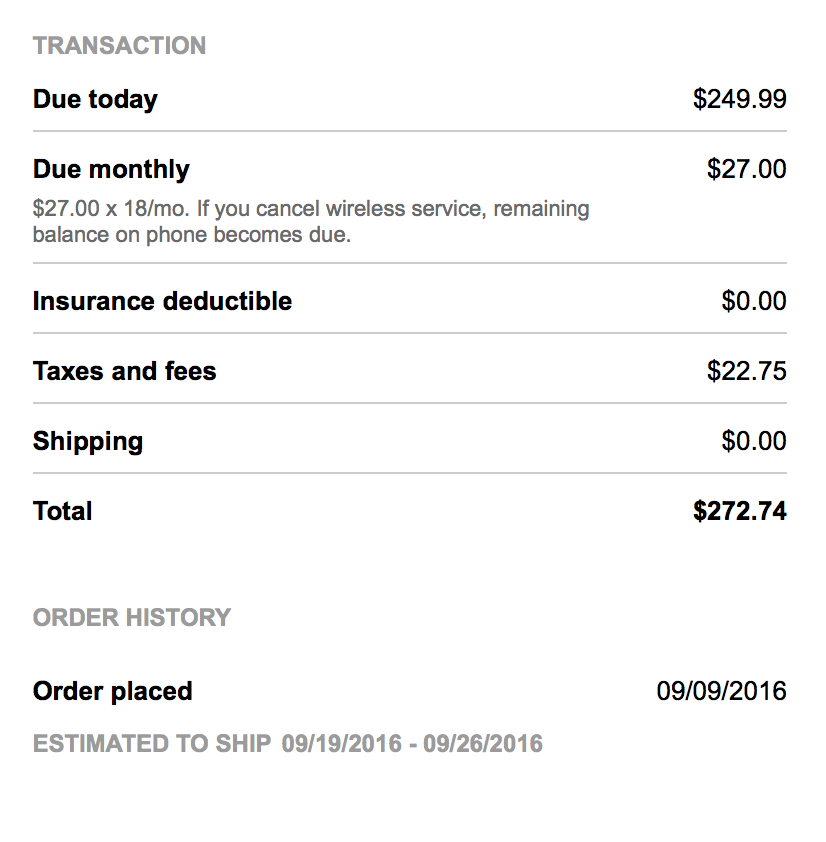The image size is (826, 842).
Task: Click the TRANSACTION section heading
Action: tap(119, 45)
